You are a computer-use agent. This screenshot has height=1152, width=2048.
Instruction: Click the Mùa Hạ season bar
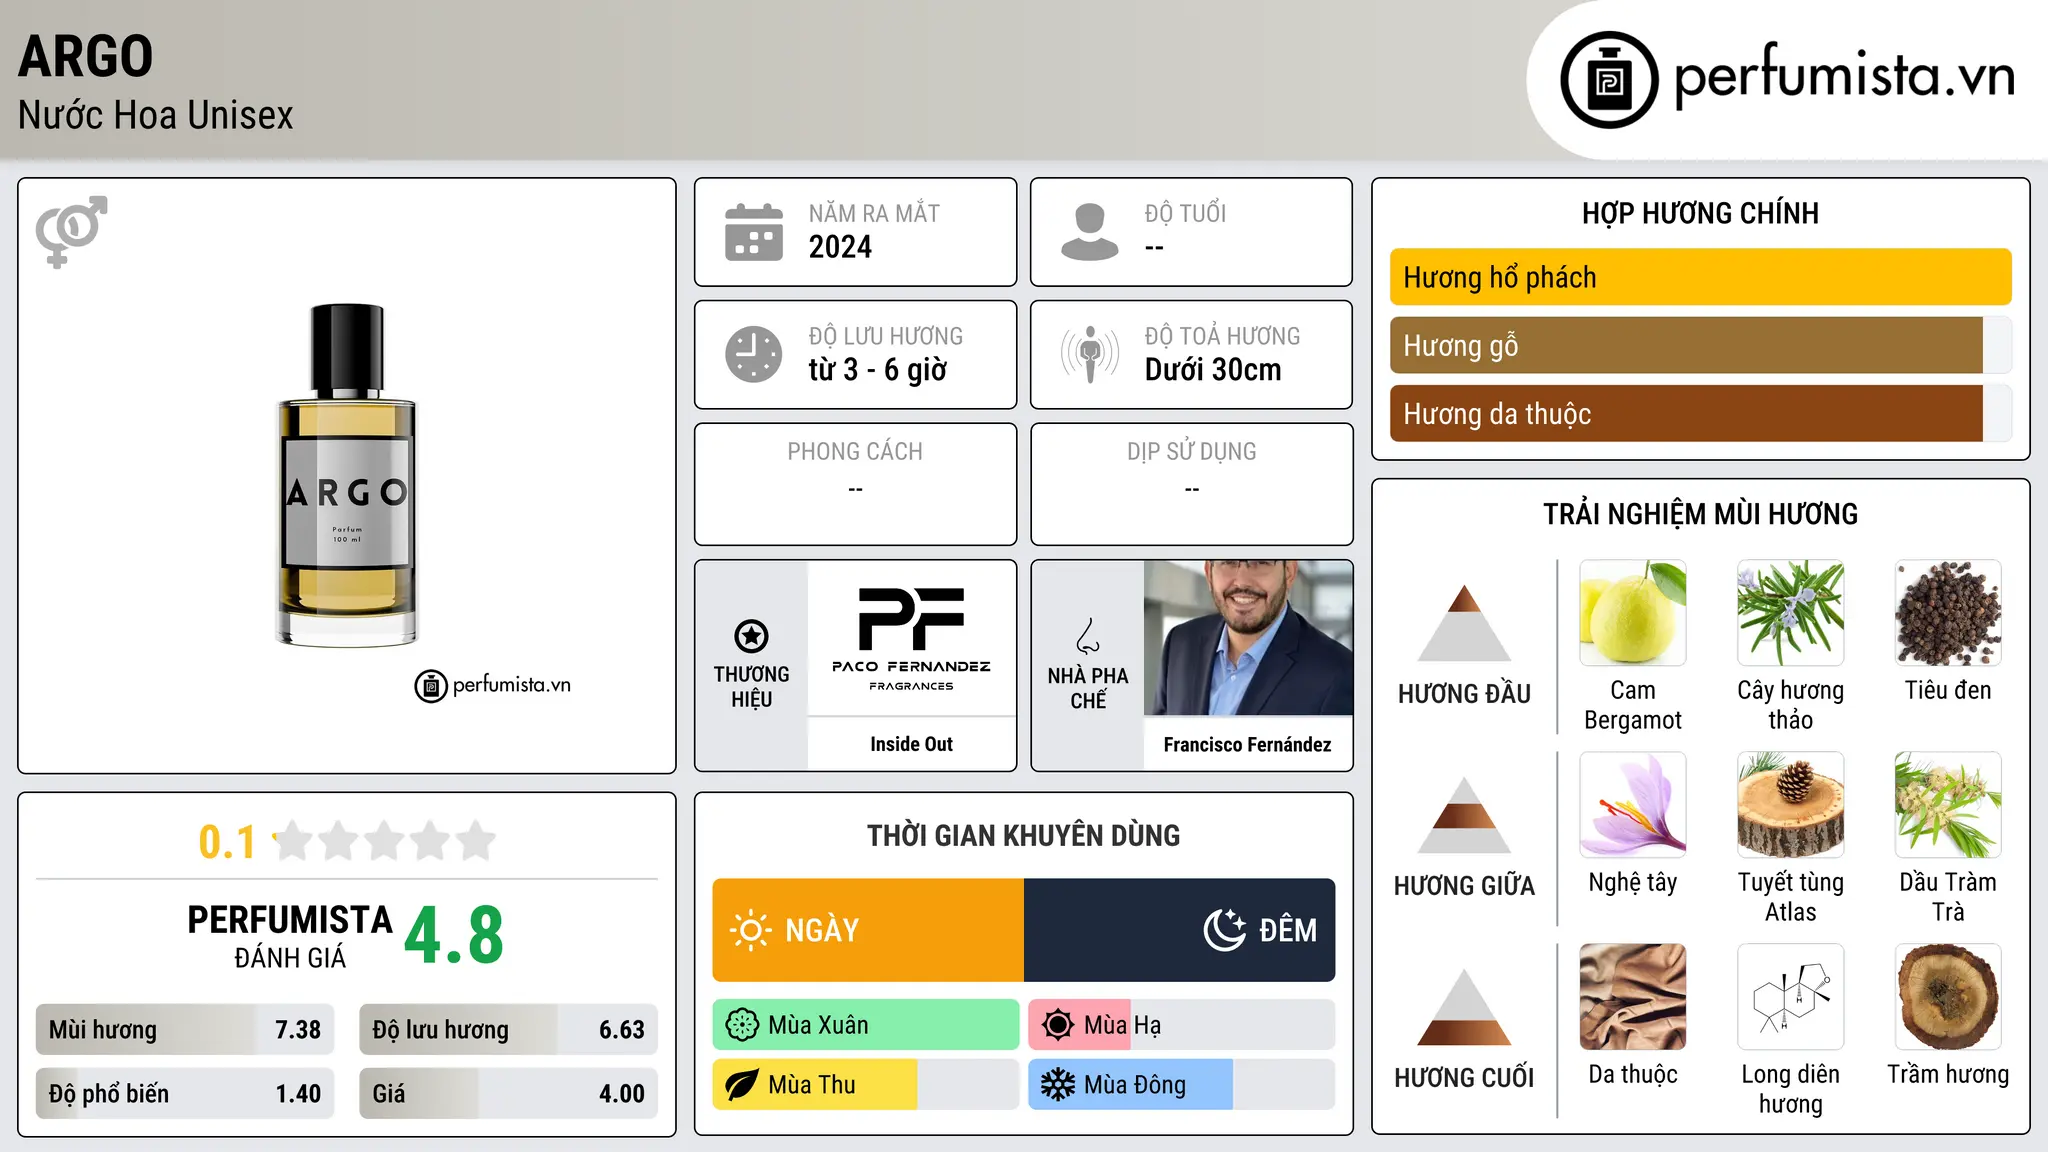pyautogui.click(x=1182, y=1025)
